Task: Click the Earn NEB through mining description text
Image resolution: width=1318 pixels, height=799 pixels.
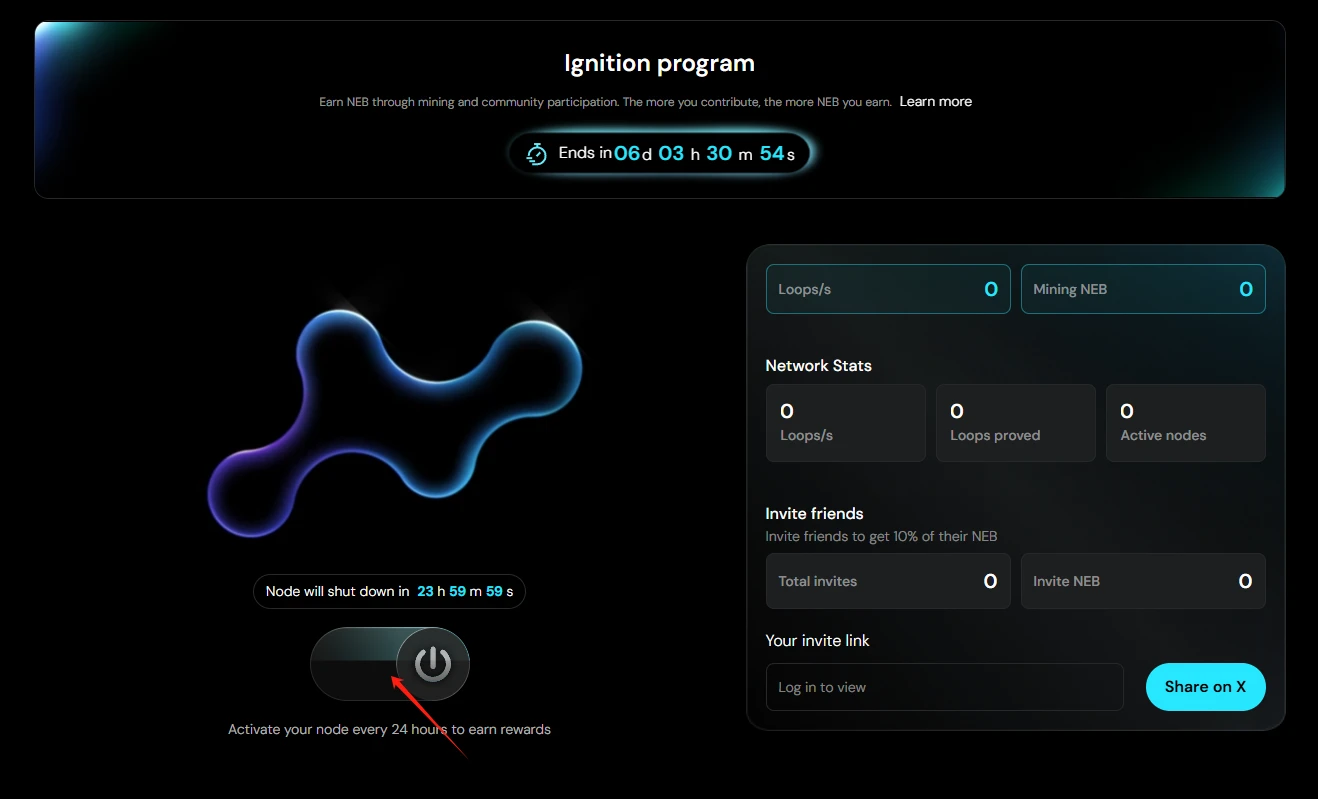Action: [605, 102]
